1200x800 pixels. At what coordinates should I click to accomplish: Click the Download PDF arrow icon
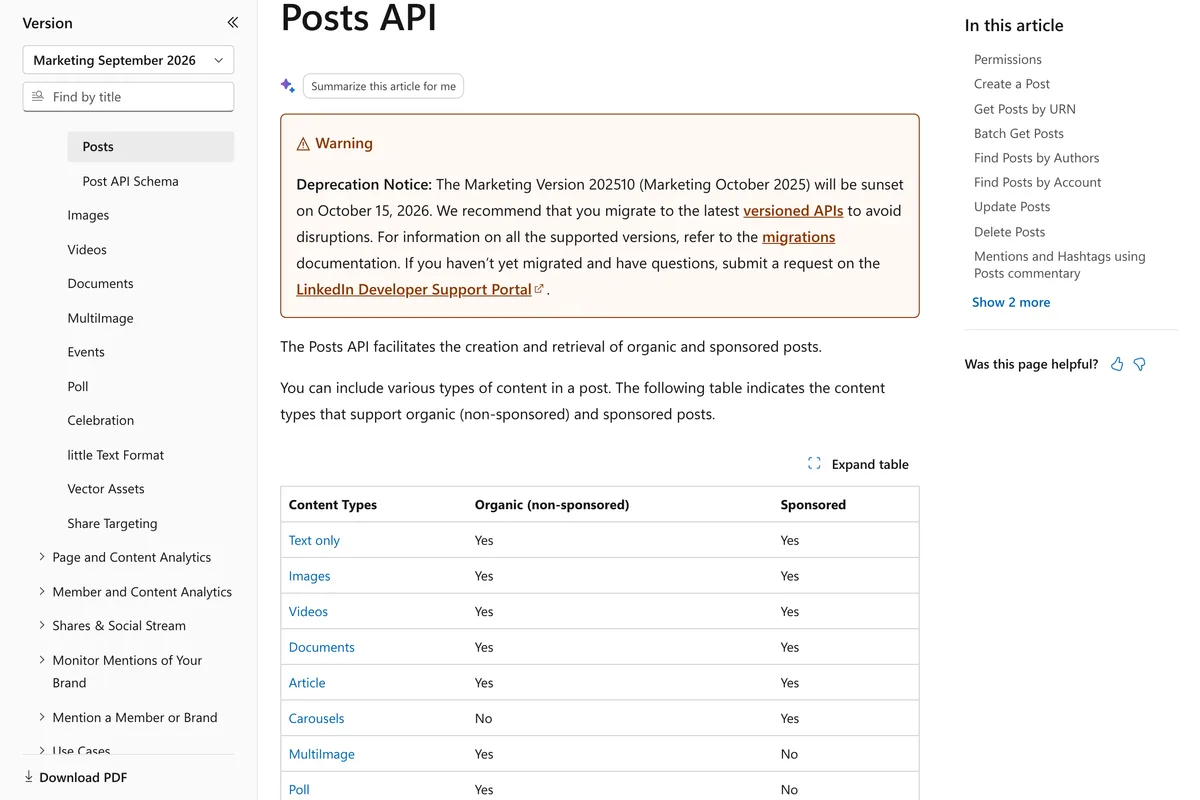pyautogui.click(x=28, y=777)
